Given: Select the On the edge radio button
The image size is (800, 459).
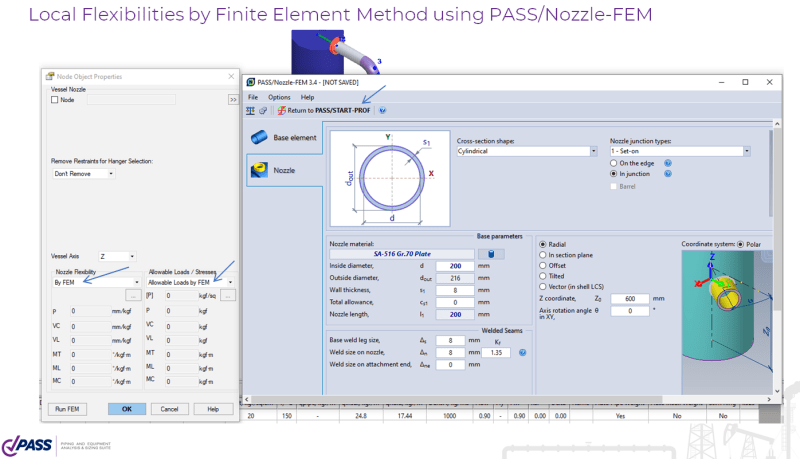Looking at the screenshot, I should [614, 163].
